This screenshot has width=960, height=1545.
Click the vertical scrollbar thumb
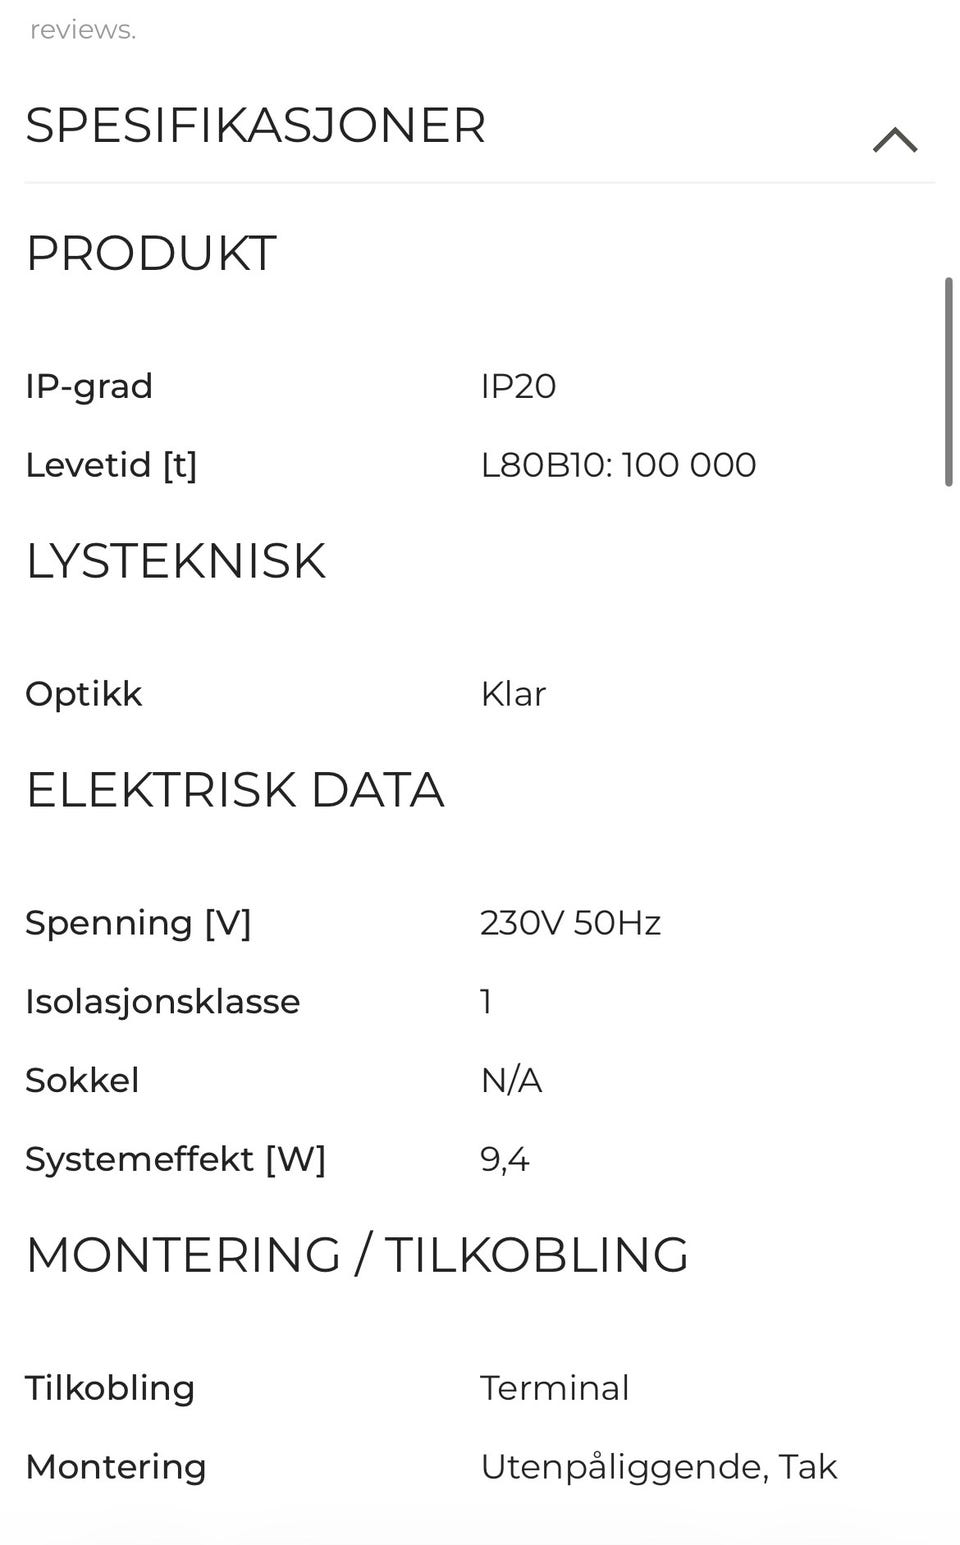pyautogui.click(x=948, y=382)
